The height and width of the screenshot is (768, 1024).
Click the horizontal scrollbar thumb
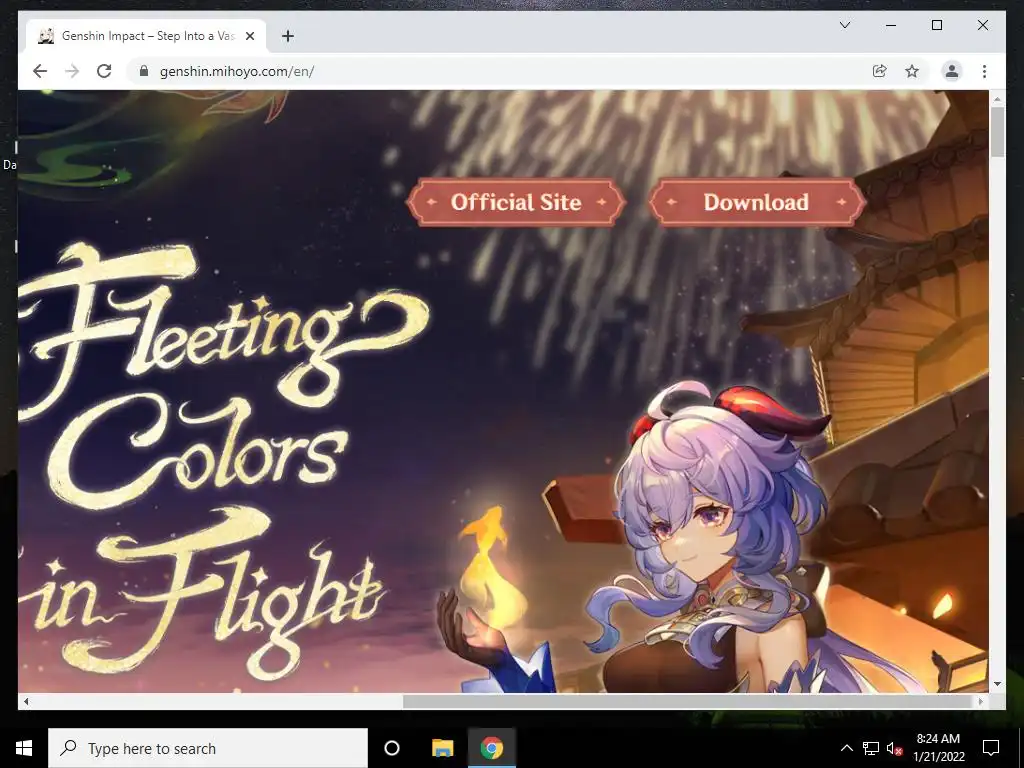[688, 701]
